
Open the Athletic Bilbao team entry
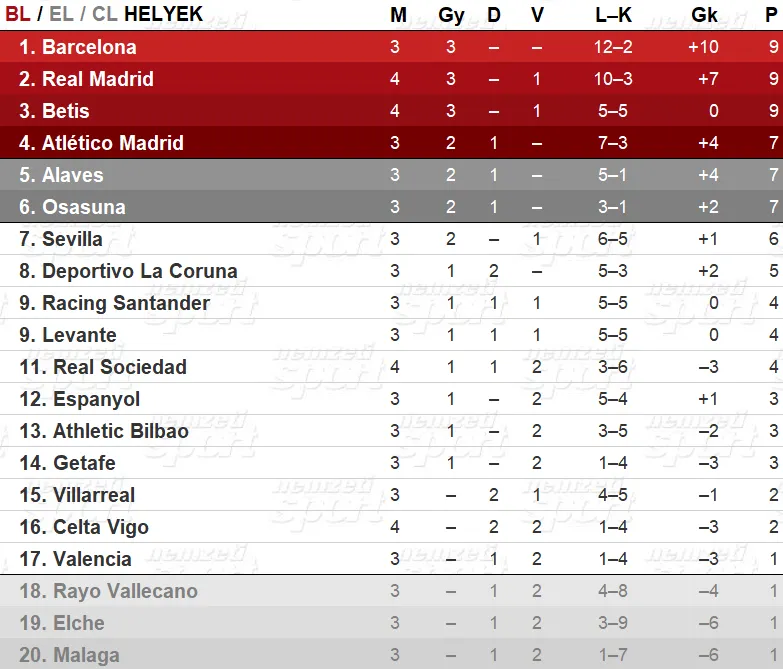(x=392, y=431)
